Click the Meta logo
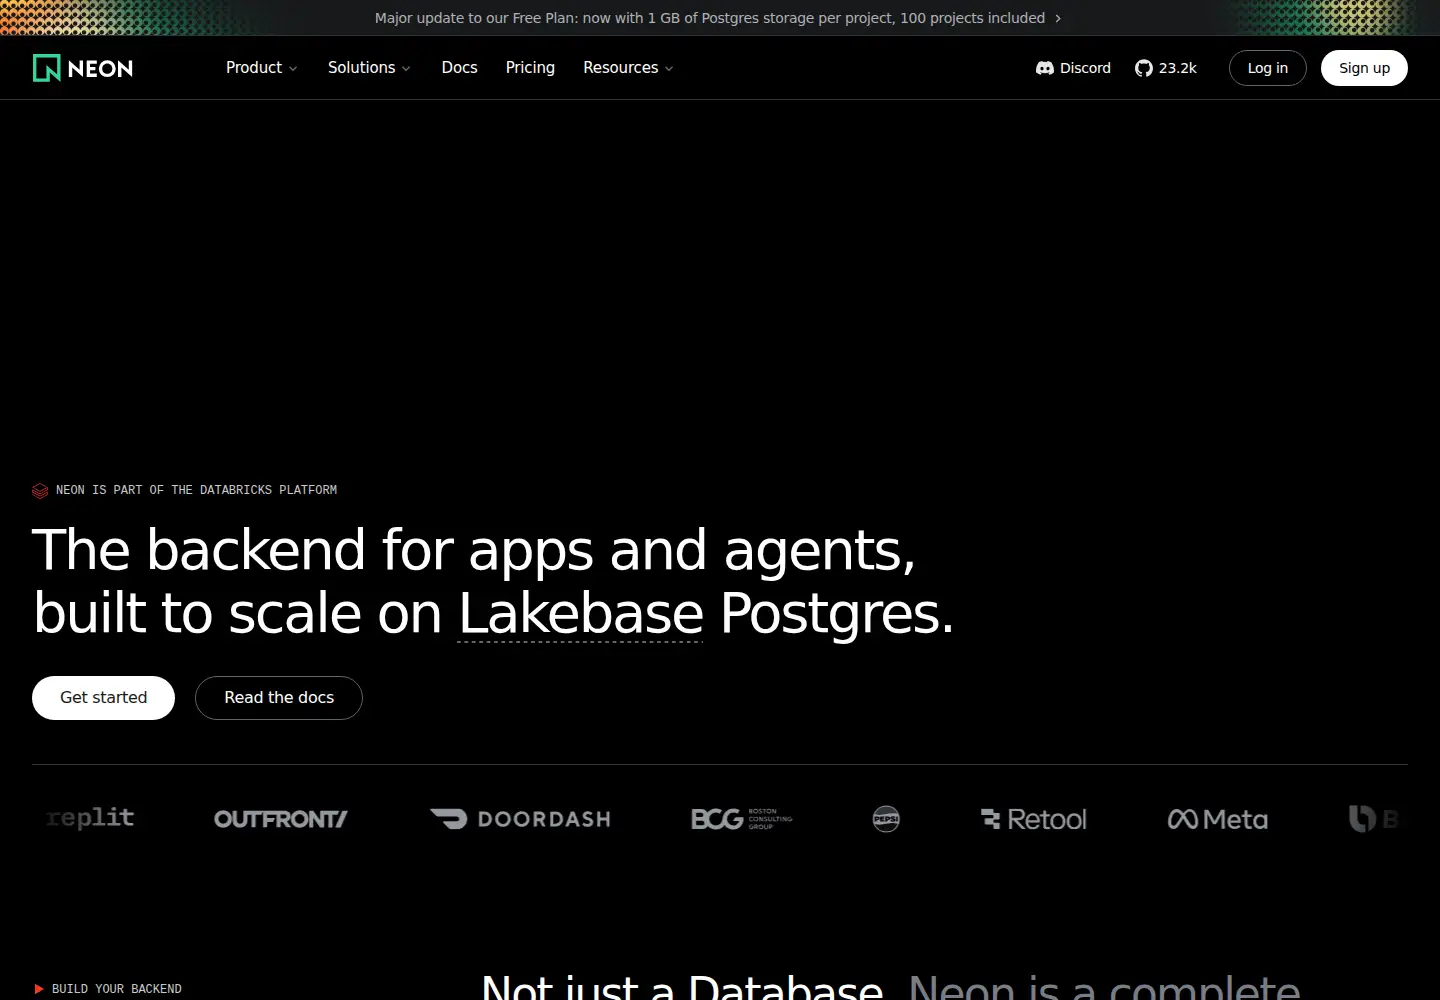Image resolution: width=1440 pixels, height=1000 pixels. (1218, 819)
